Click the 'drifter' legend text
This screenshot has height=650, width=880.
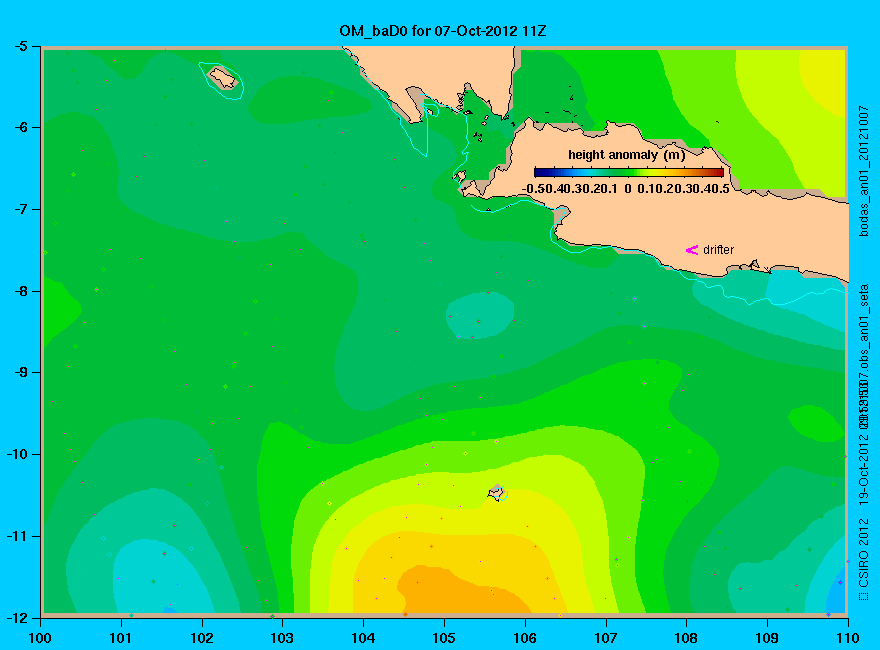click(x=718, y=250)
